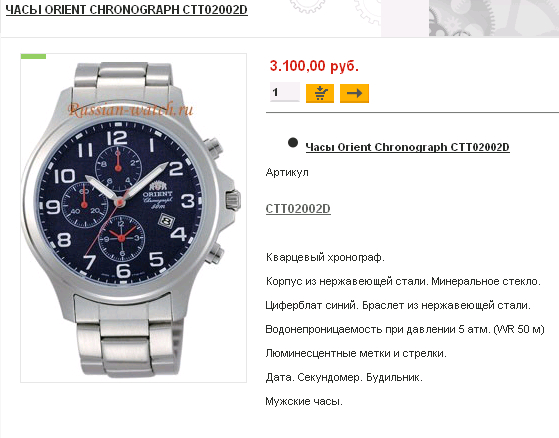The image size is (559, 438).
Task: Click the price 3.100,00 руб.
Action: [x=314, y=66]
